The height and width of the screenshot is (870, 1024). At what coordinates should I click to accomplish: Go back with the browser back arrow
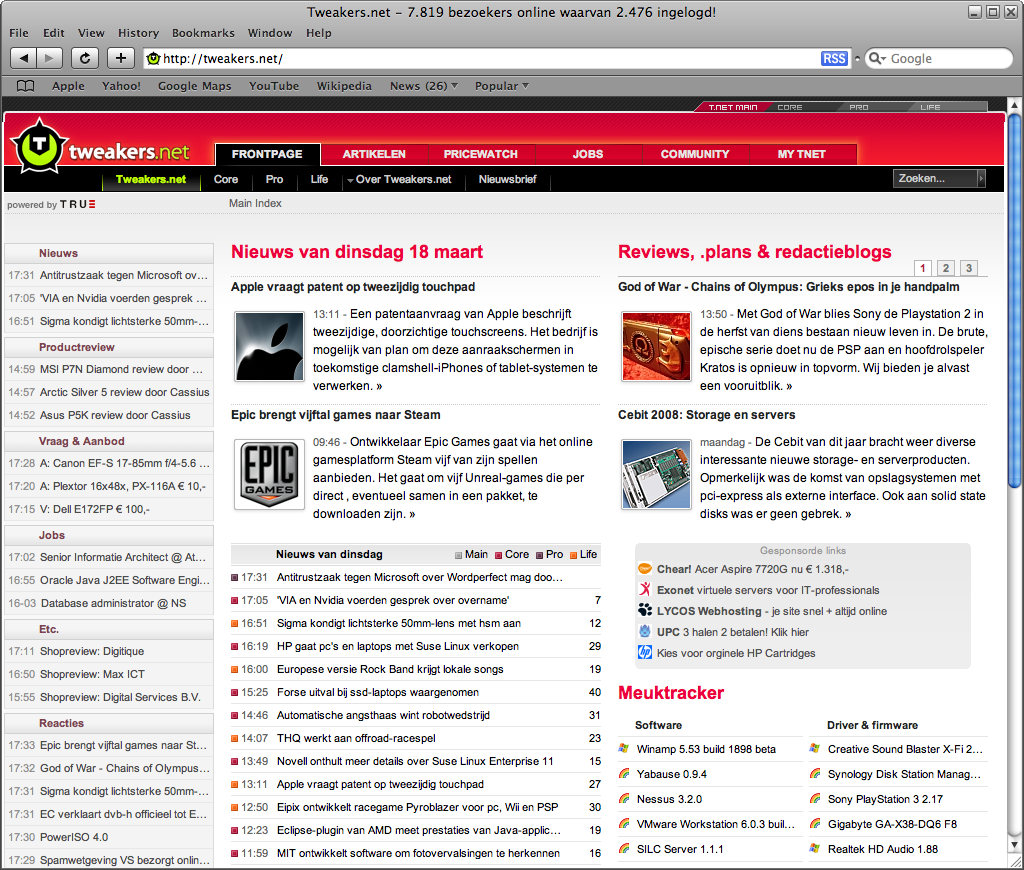(x=24, y=58)
